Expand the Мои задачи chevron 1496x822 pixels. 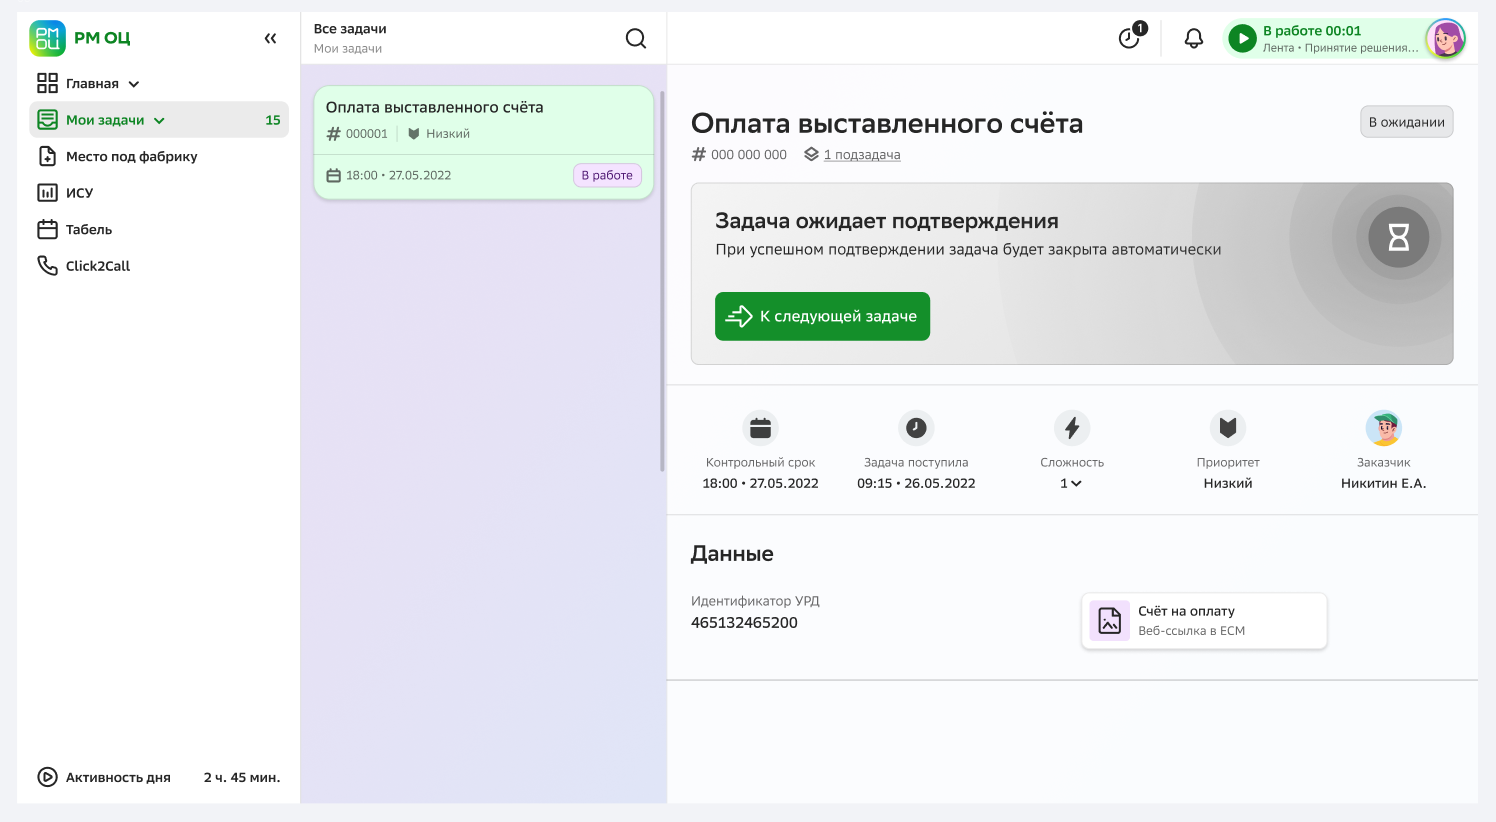click(x=159, y=121)
